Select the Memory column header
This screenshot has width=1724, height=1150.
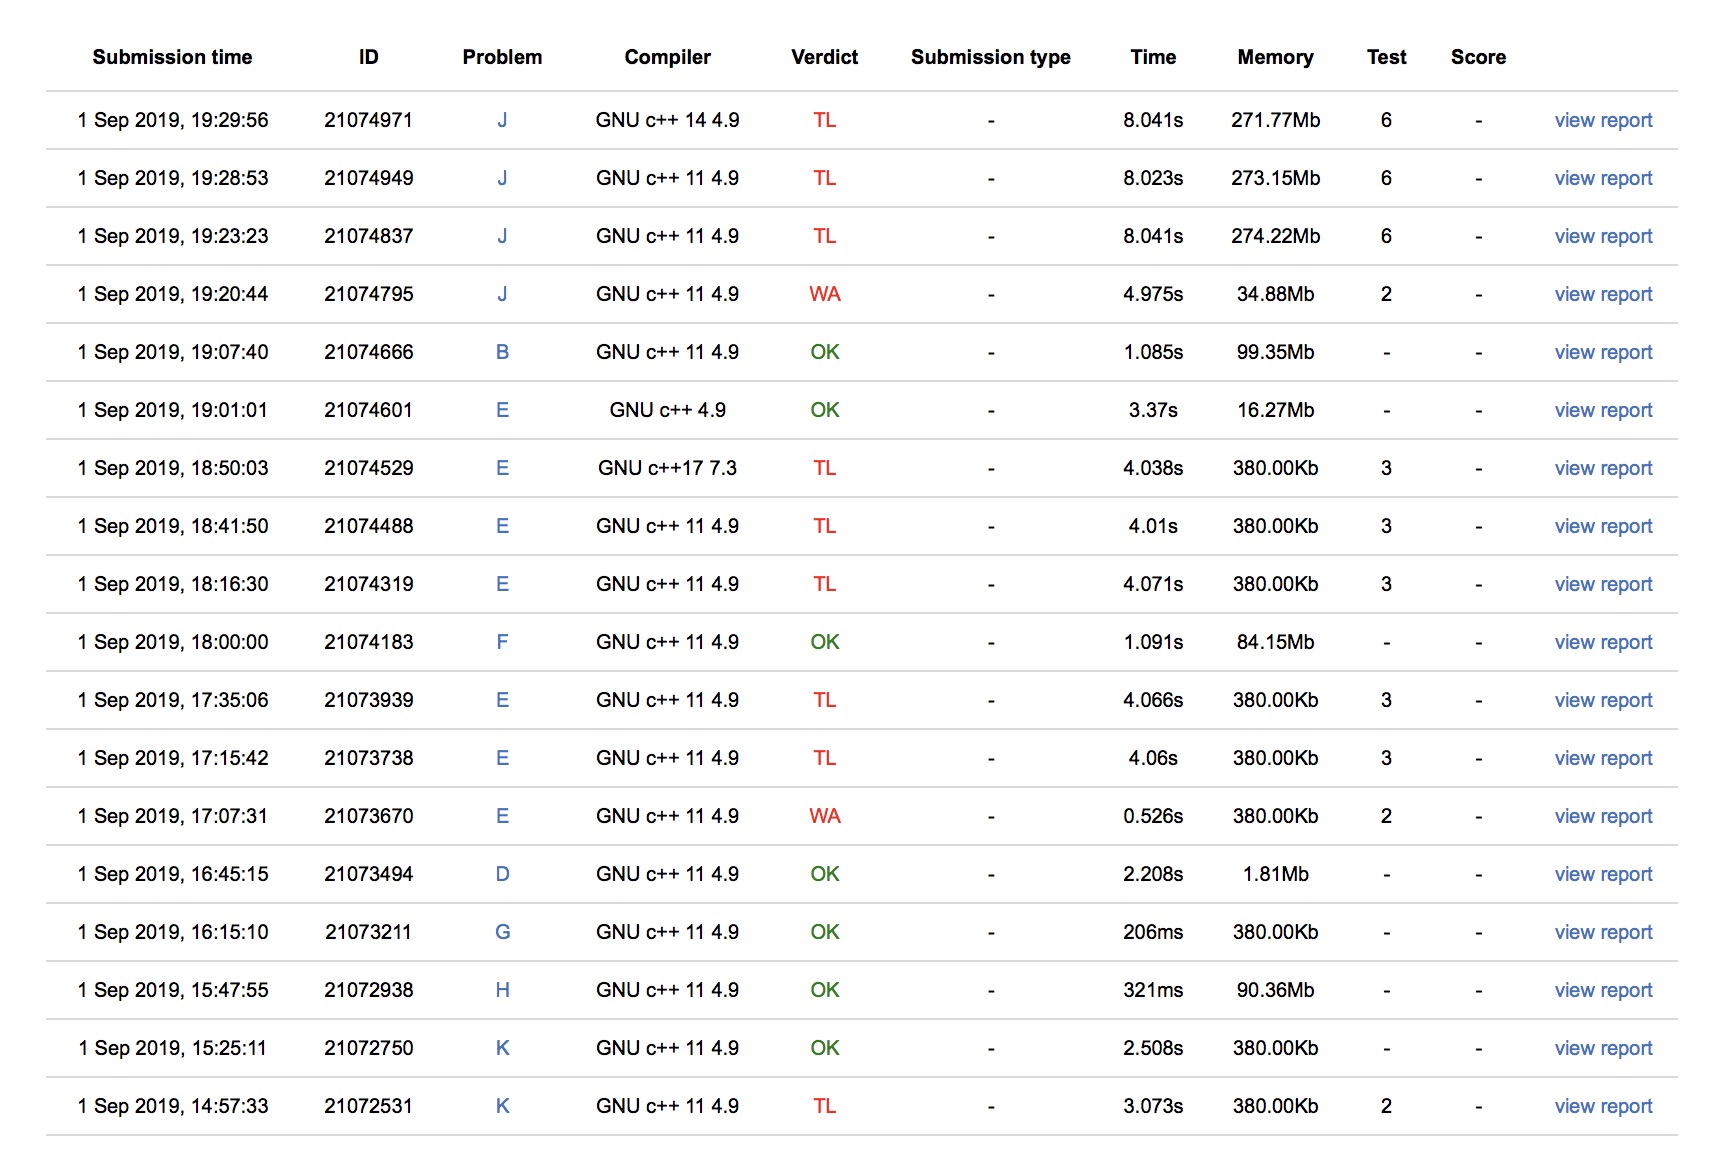[x=1275, y=57]
